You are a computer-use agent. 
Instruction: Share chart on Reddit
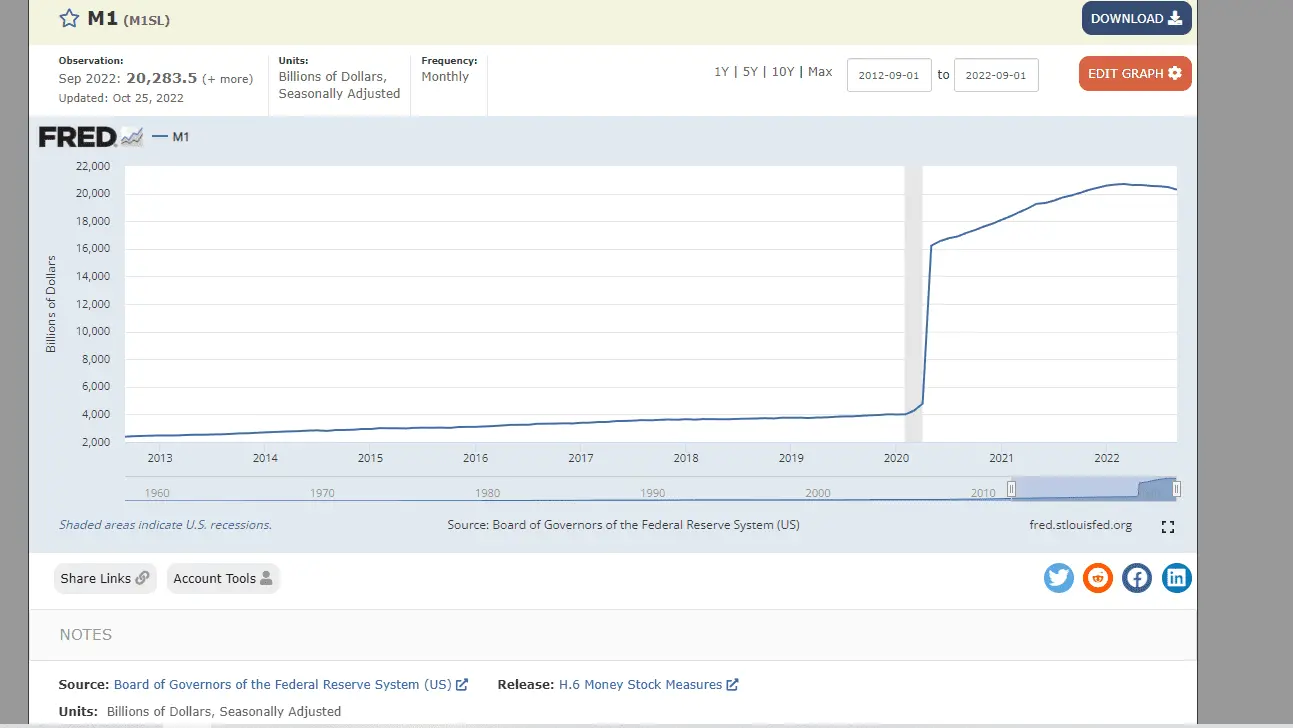(x=1098, y=578)
